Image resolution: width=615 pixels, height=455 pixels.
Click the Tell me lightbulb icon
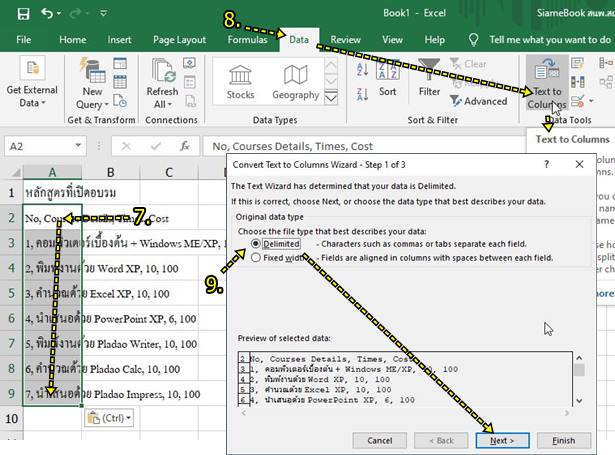(473, 40)
